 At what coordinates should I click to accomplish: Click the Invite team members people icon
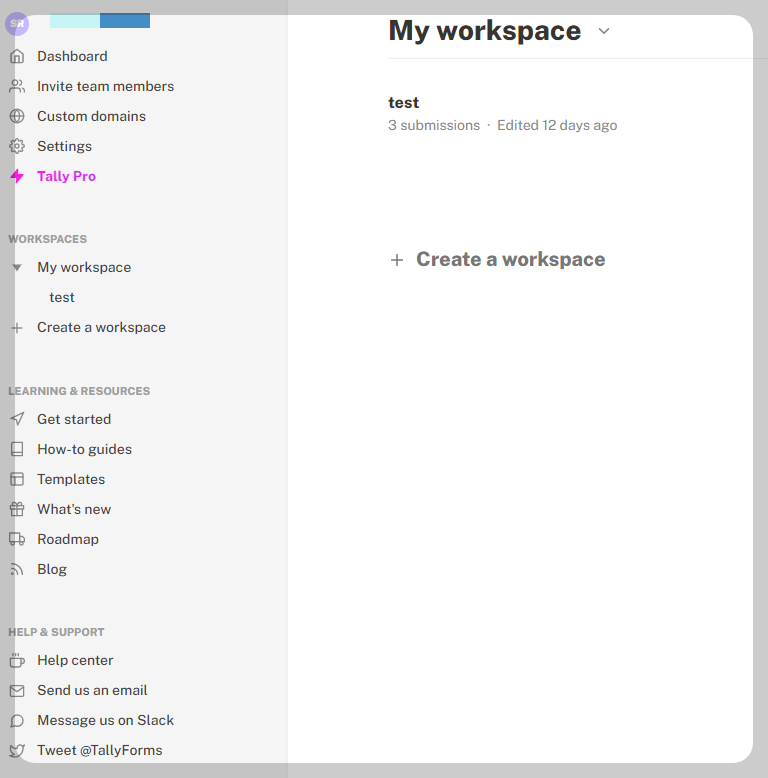17,86
